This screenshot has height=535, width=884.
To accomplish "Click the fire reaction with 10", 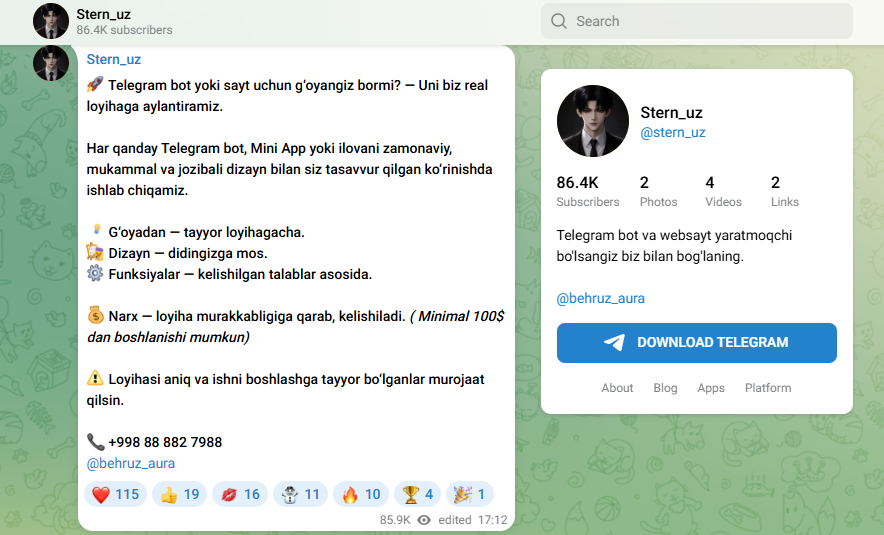I will point(361,494).
